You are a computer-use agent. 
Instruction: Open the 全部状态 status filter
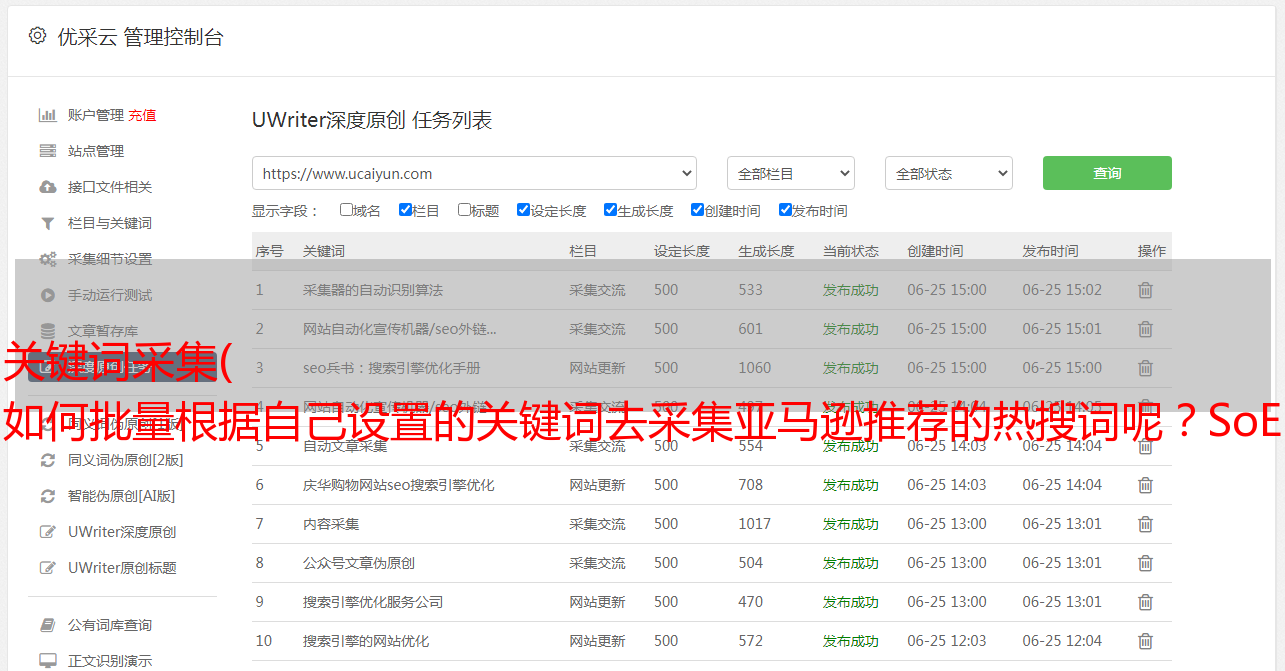click(x=948, y=173)
